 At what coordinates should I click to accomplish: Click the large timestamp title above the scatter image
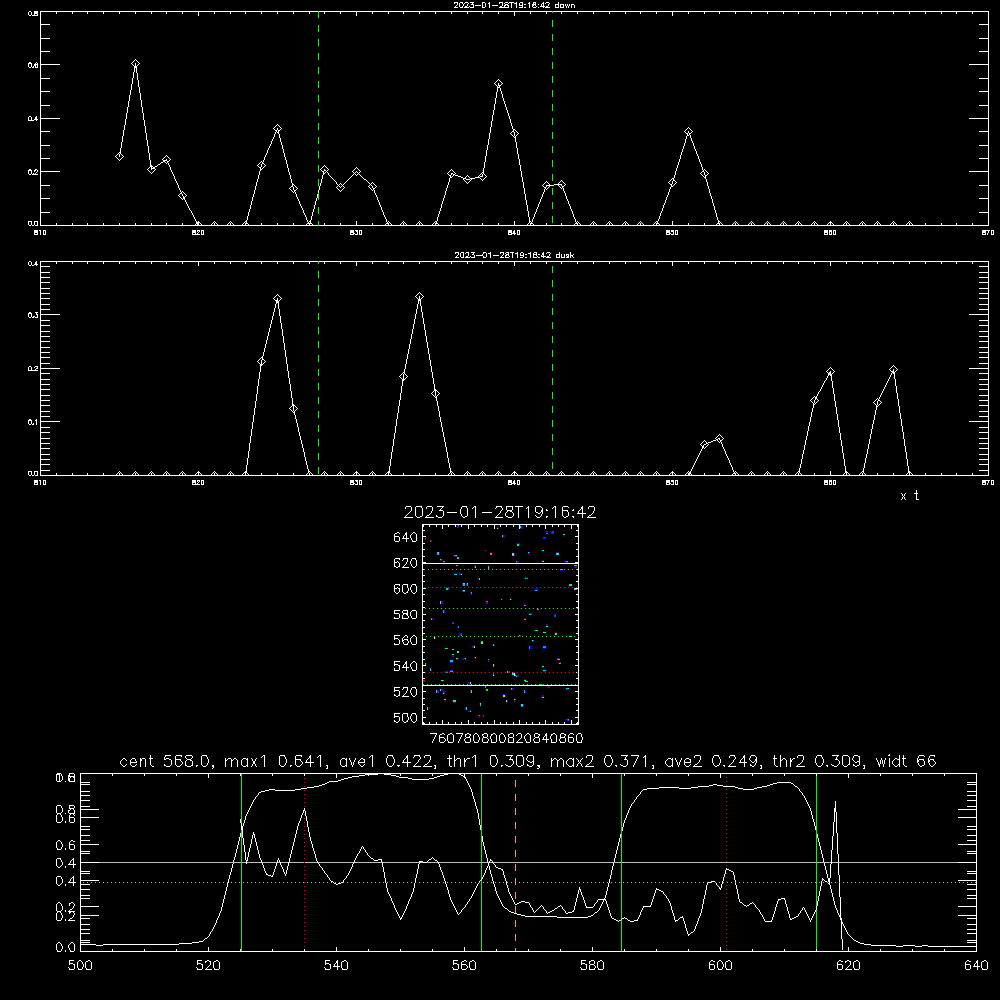point(500,512)
